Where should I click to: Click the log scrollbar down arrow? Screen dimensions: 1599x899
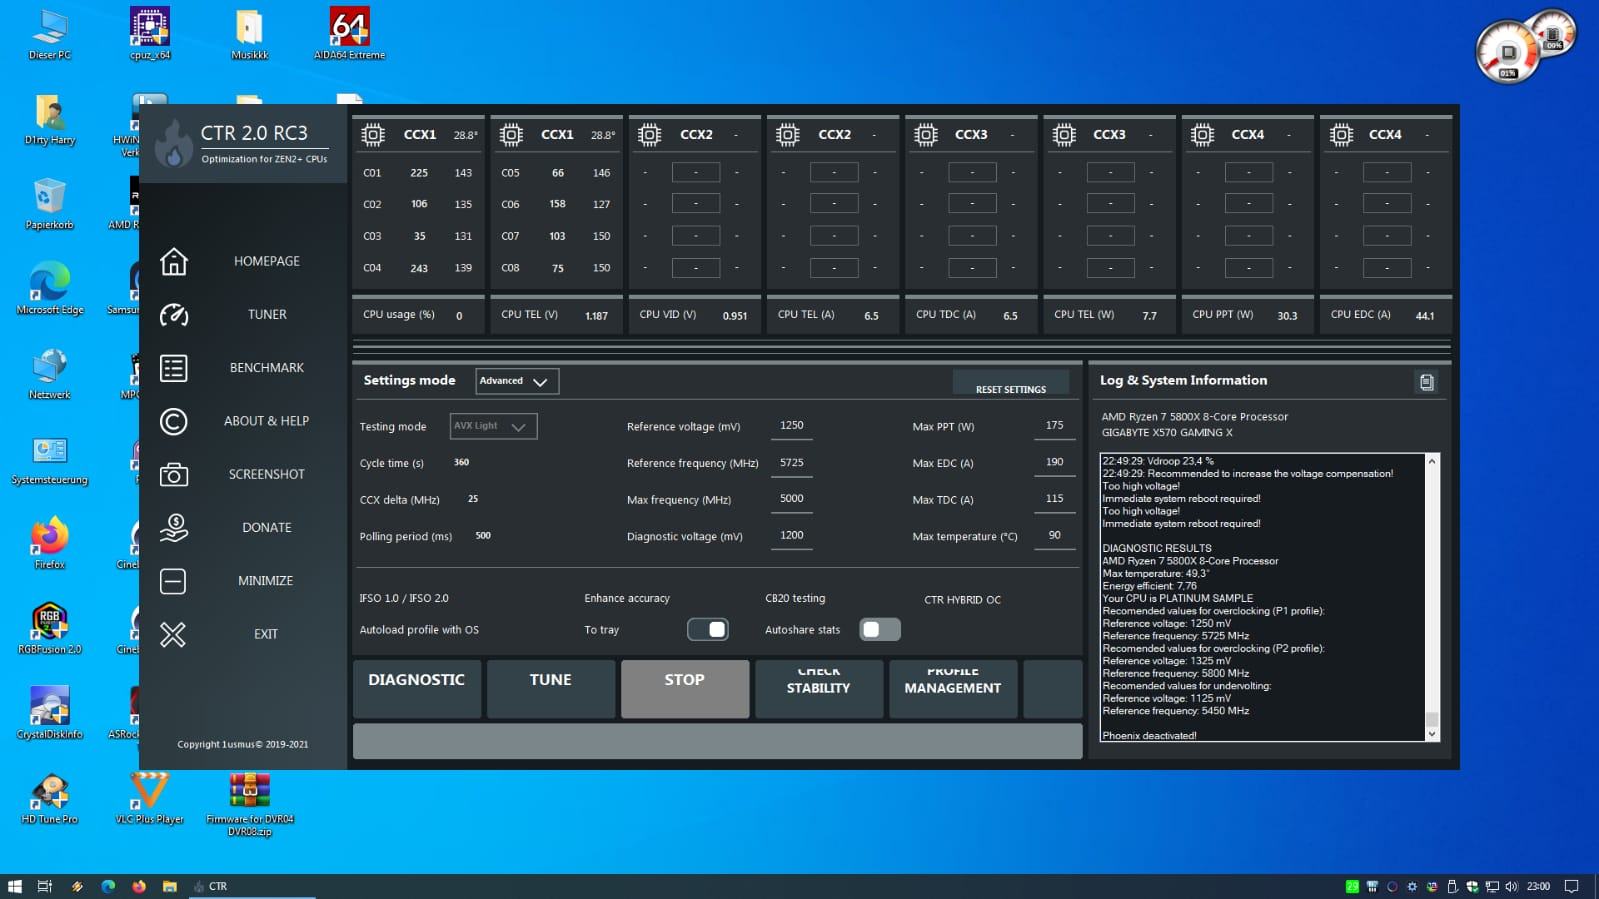pyautogui.click(x=1432, y=734)
